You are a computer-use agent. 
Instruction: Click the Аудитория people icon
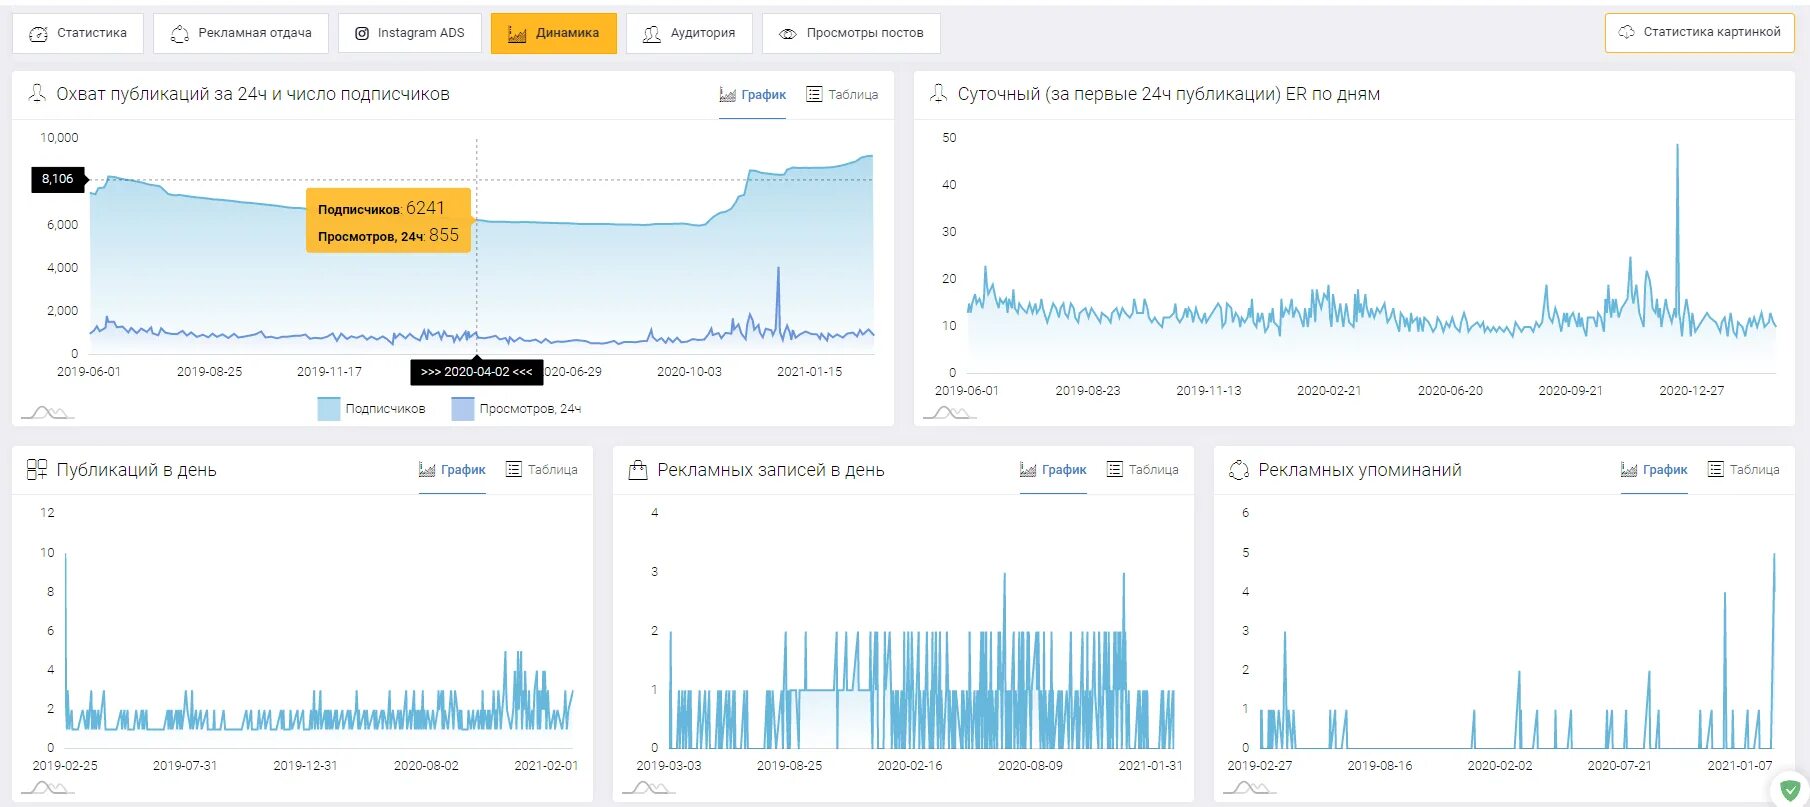tap(652, 34)
